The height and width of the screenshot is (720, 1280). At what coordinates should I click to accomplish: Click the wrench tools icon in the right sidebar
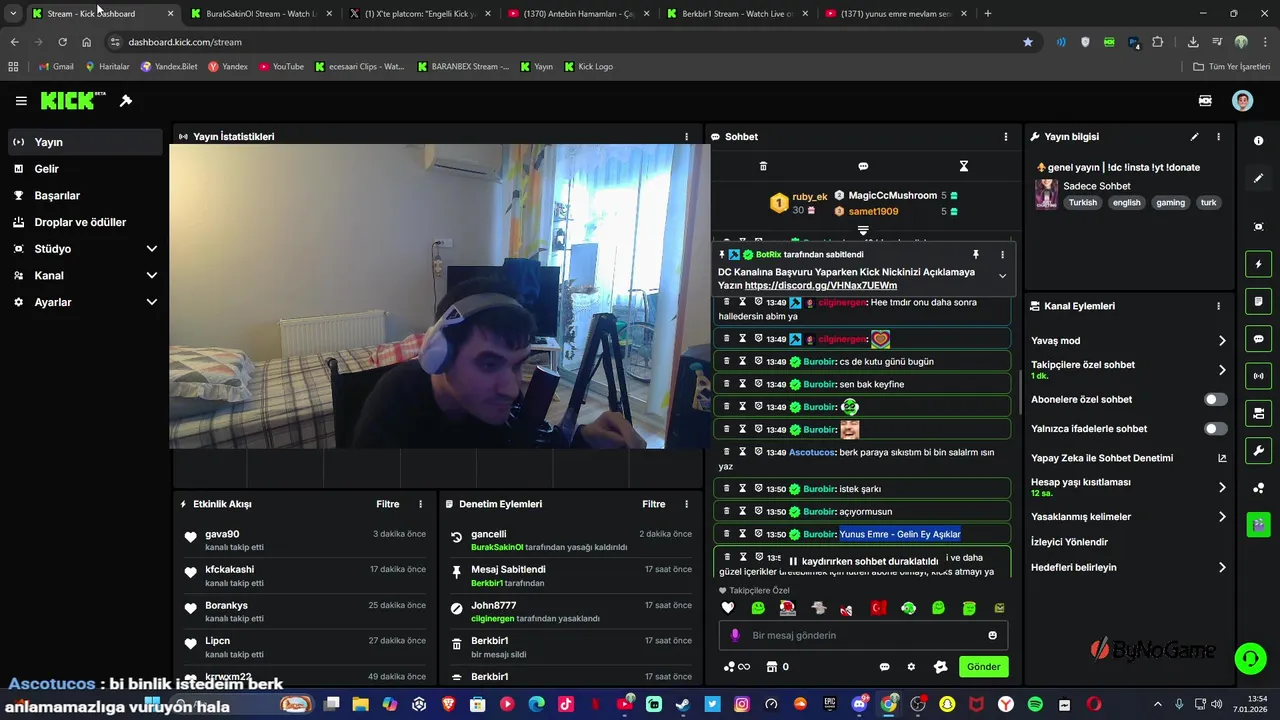(1258, 450)
